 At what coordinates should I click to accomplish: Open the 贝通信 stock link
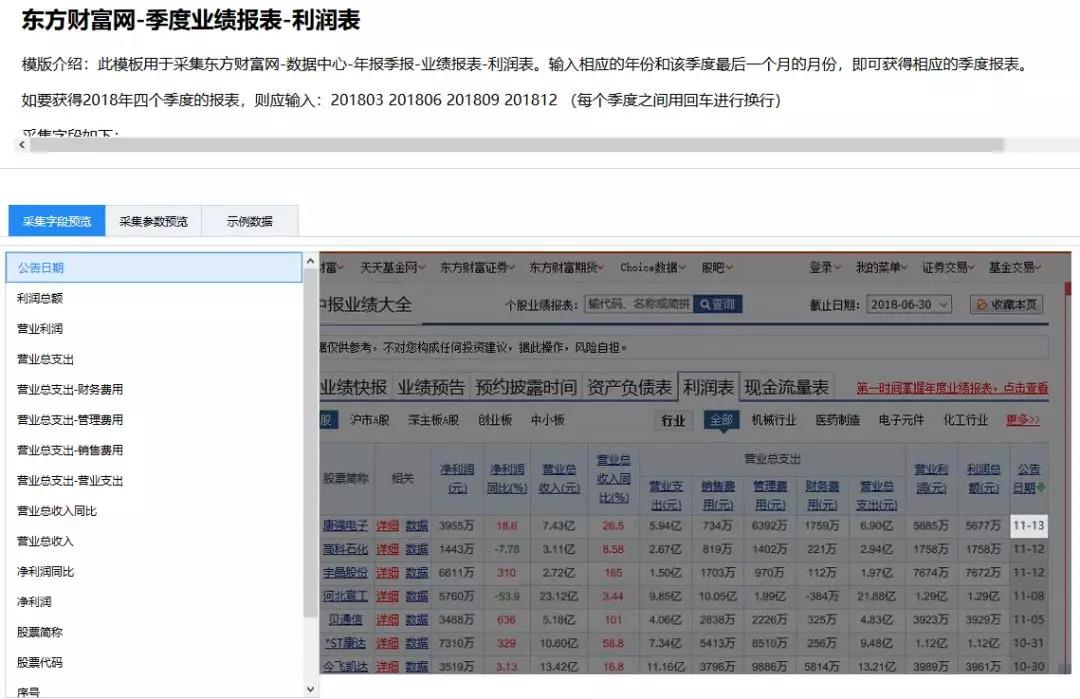coord(346,620)
